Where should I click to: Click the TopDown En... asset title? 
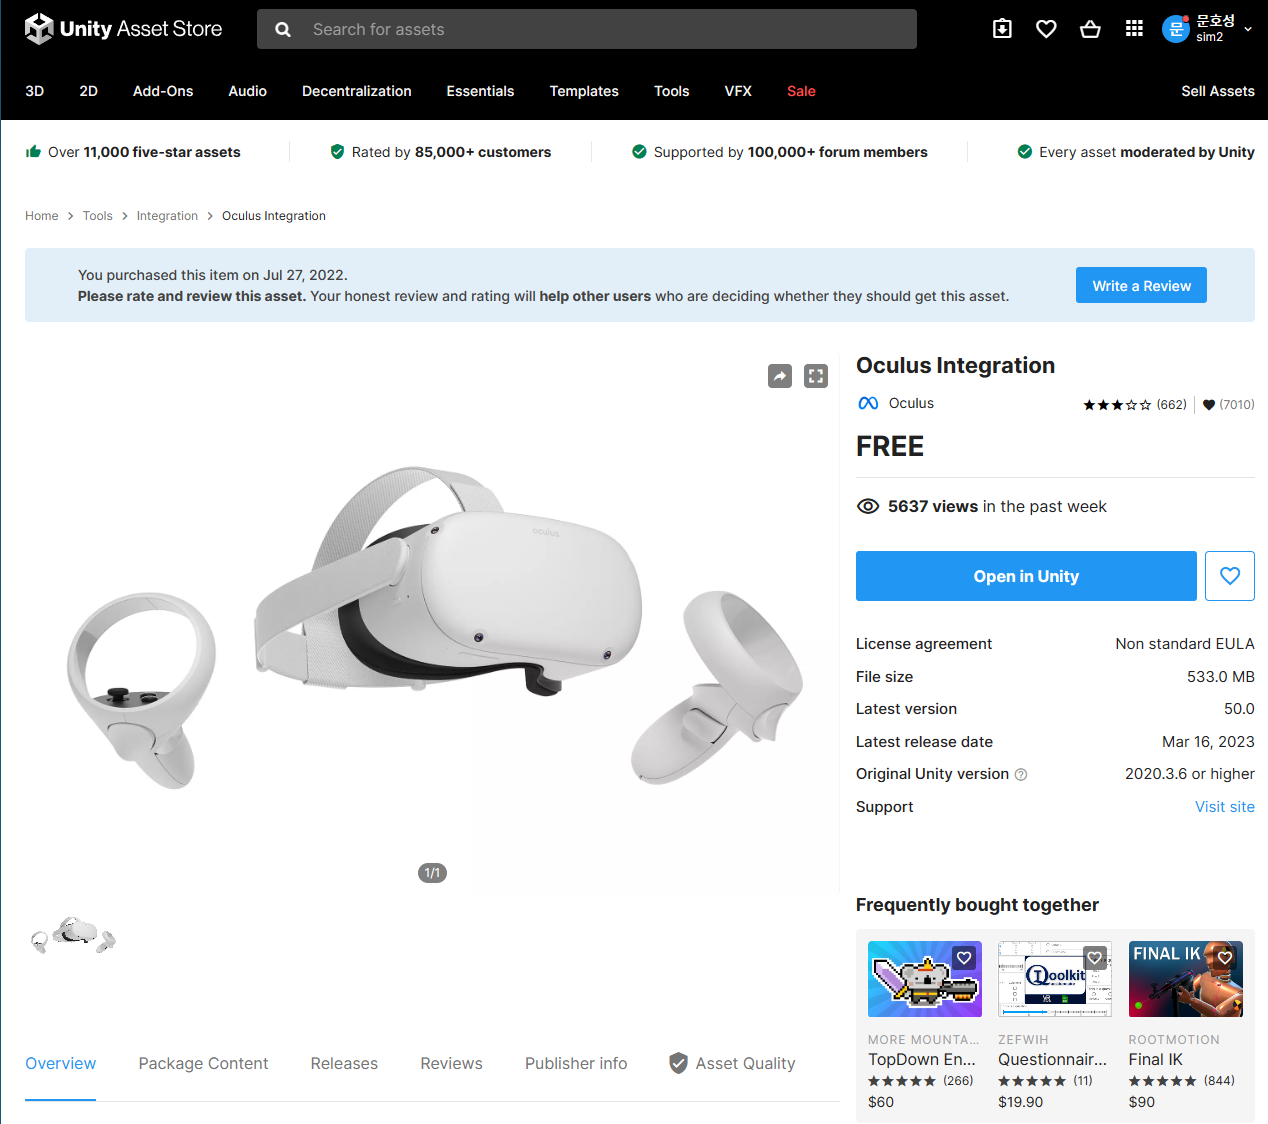[x=922, y=1060]
